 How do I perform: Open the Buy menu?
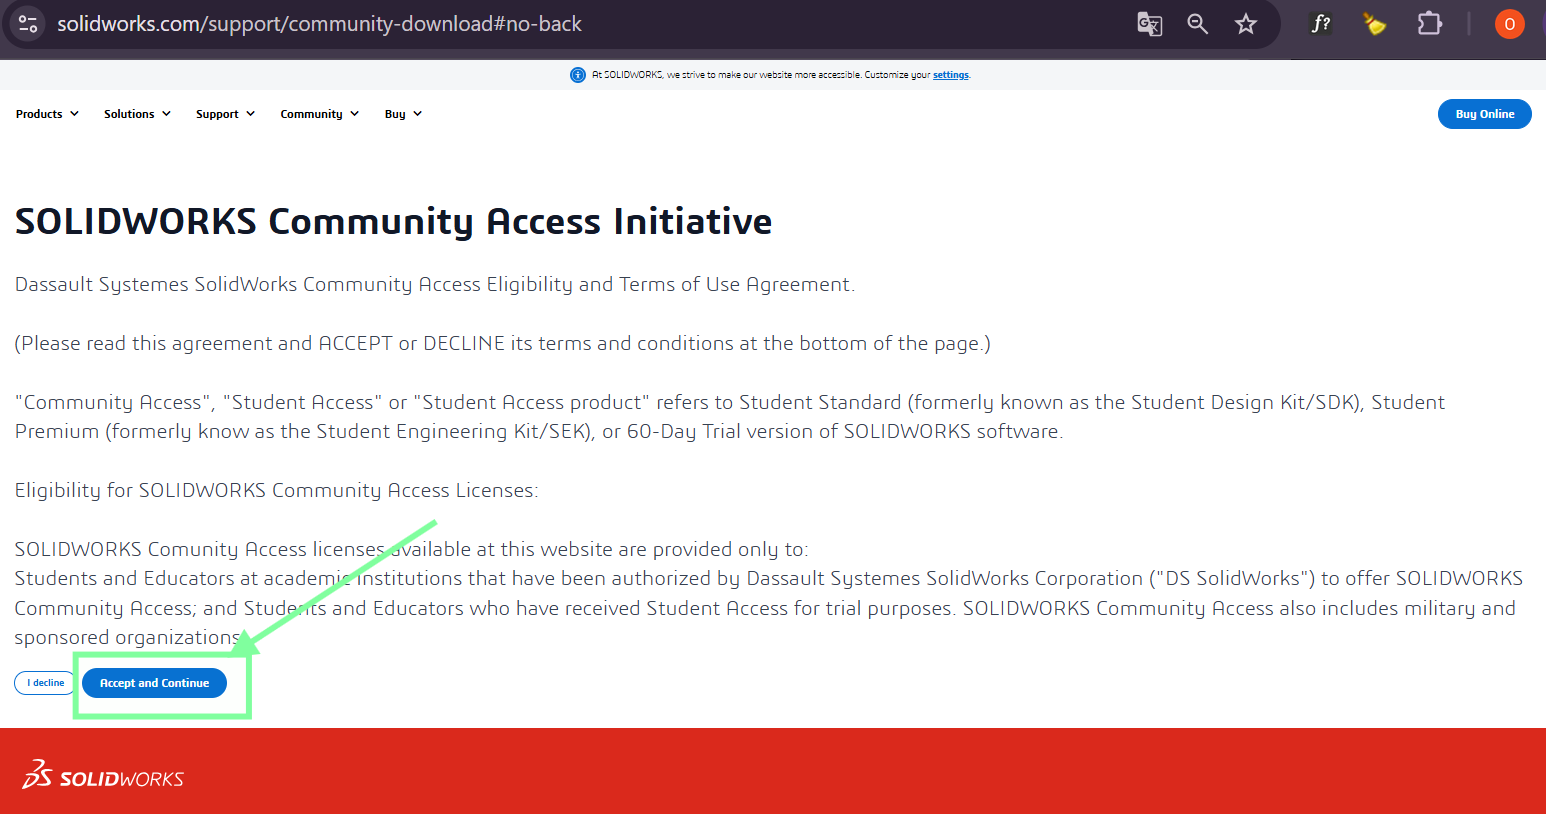coord(403,114)
